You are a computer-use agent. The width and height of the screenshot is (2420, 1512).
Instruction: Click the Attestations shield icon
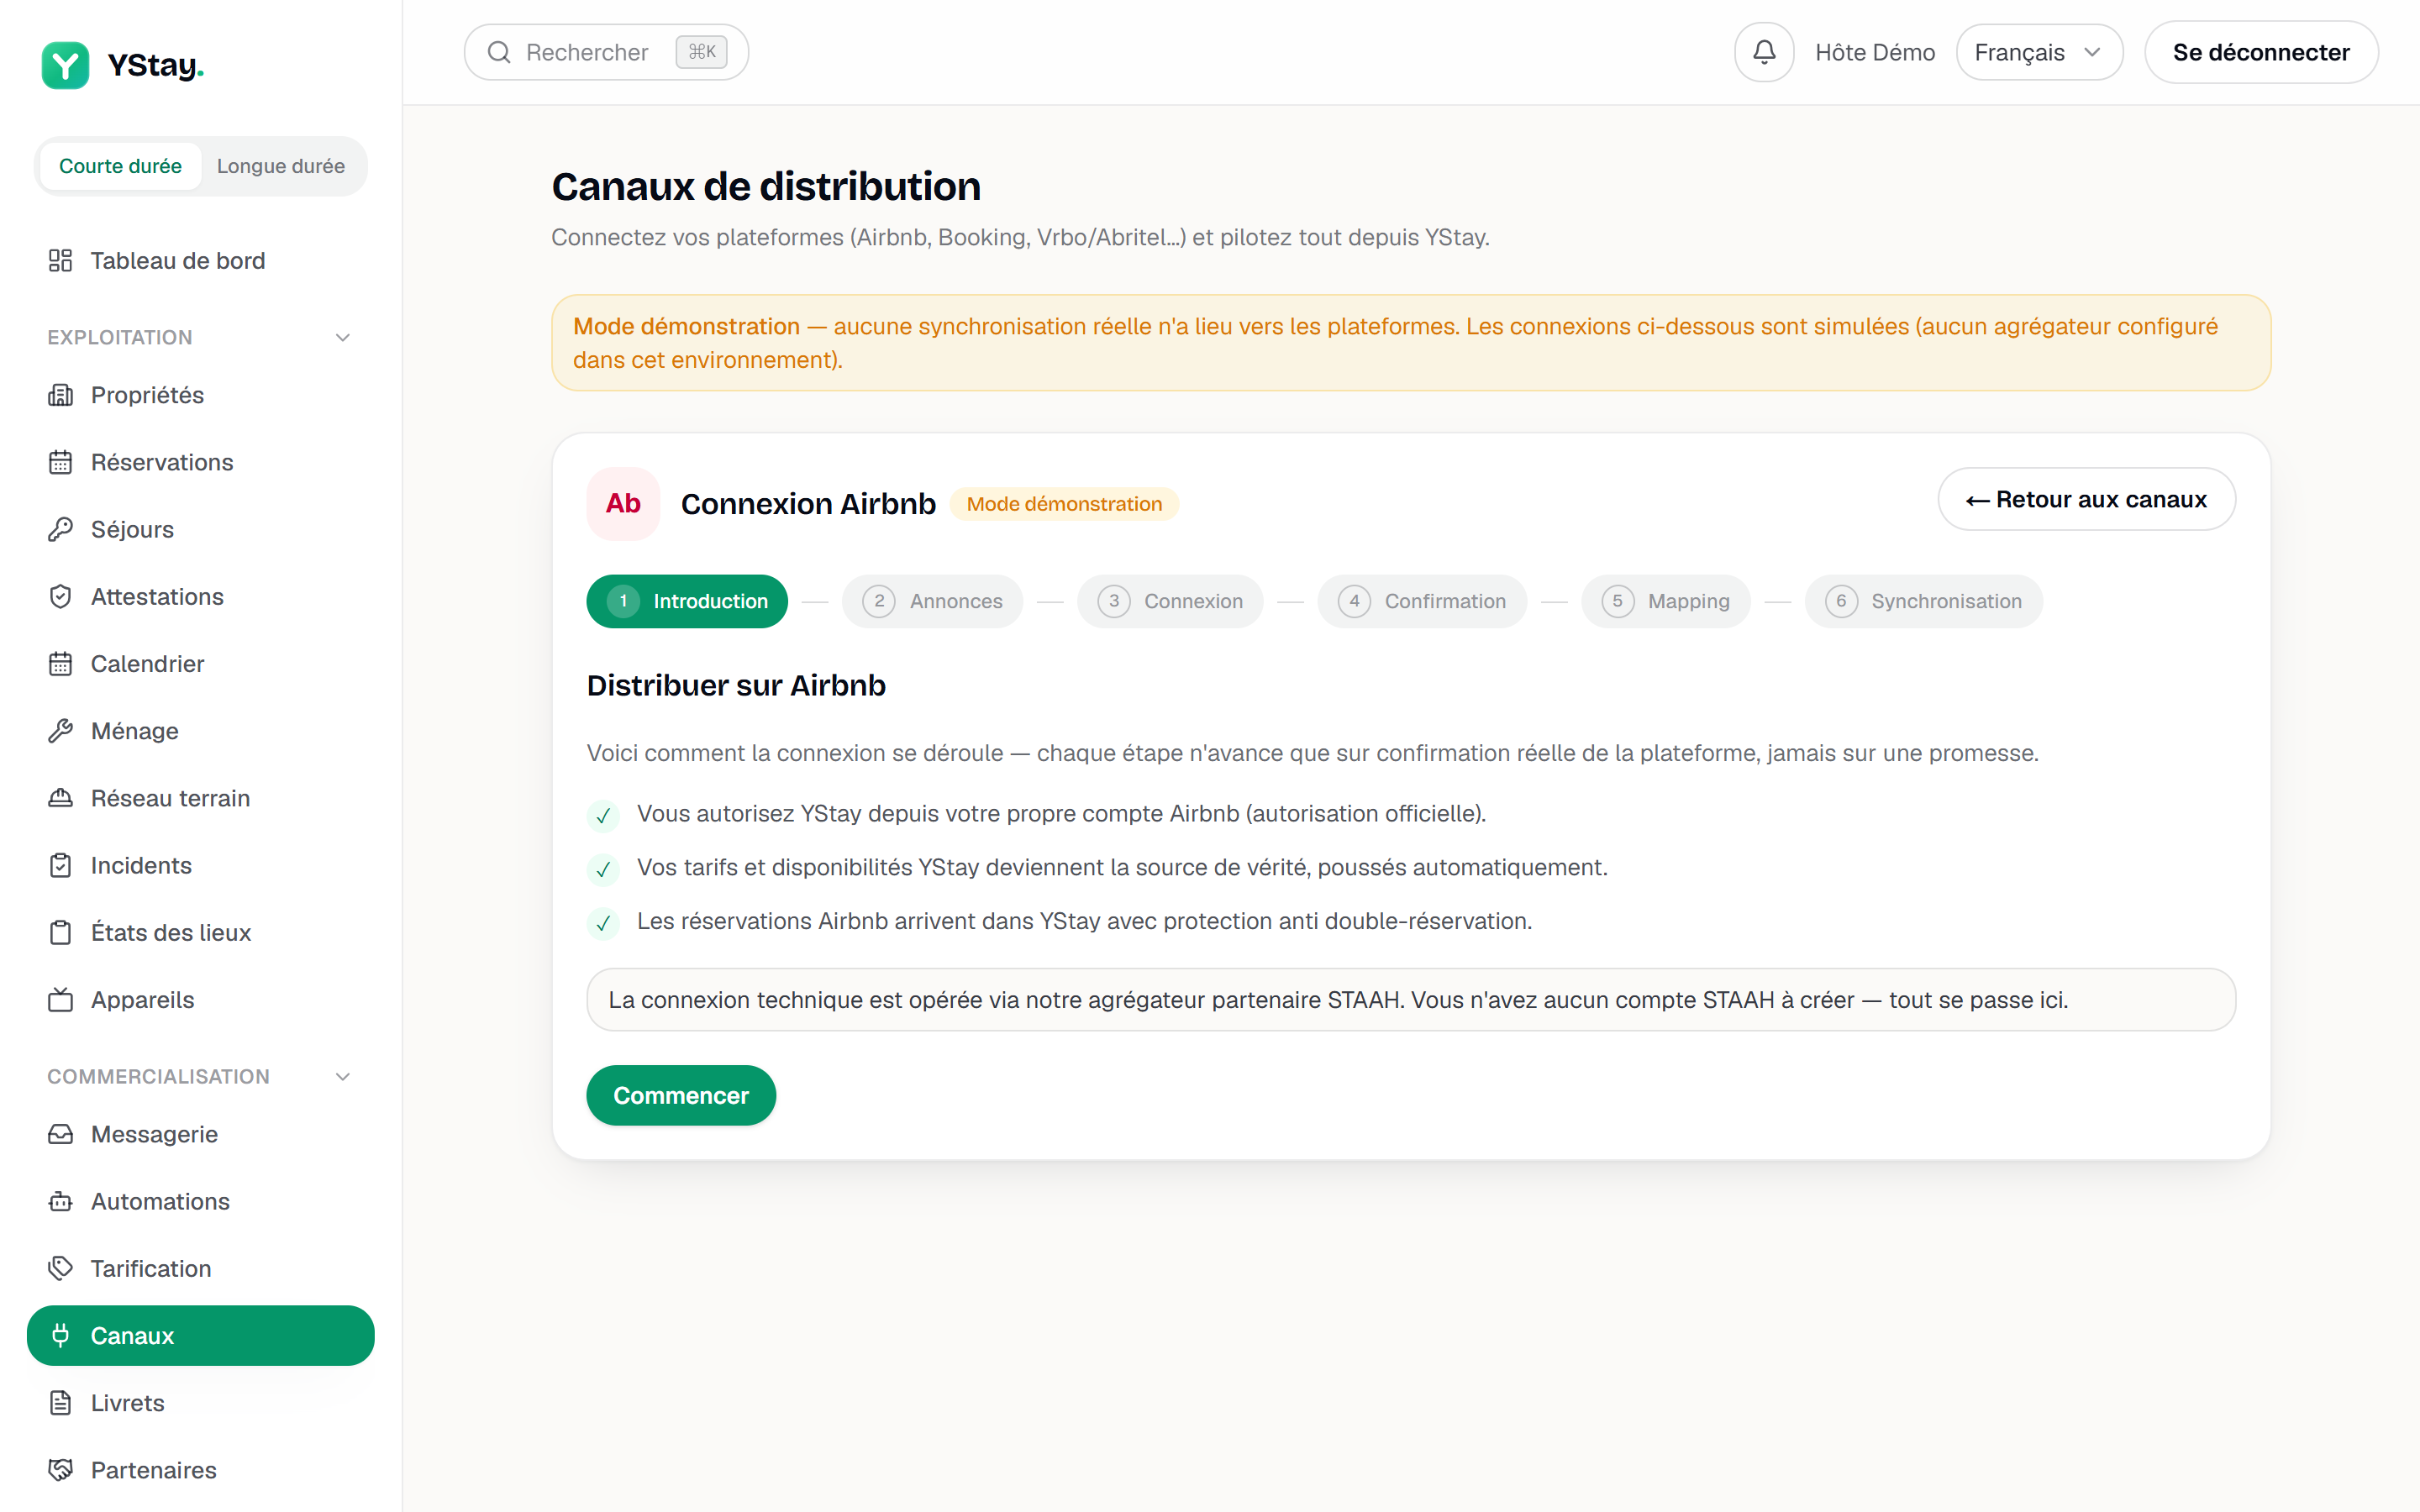60,597
